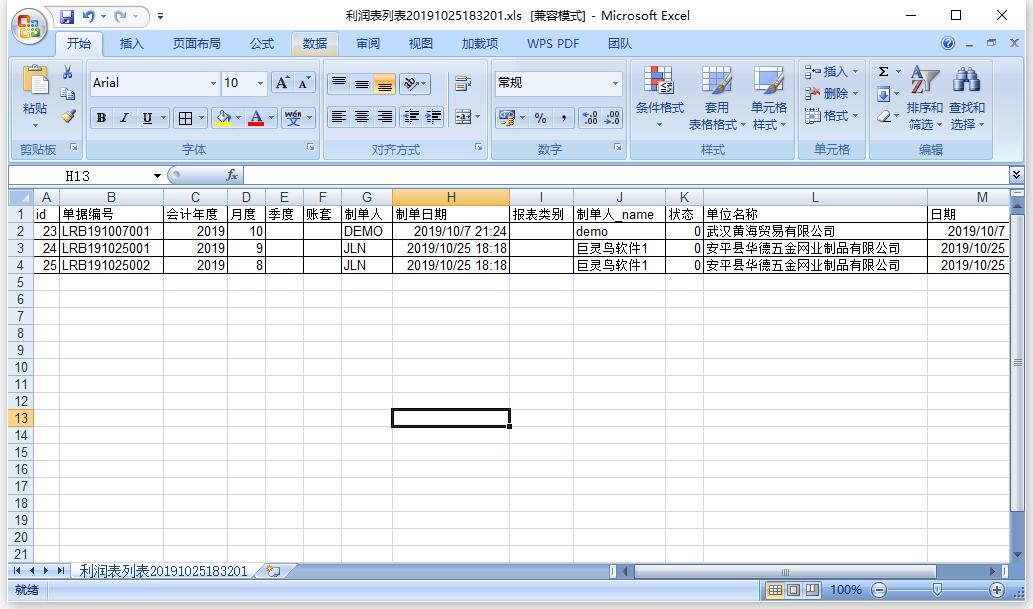Viewport: 1033px width, 609px height.
Task: Switch to the 公式 ribbon tab
Action: [262, 44]
